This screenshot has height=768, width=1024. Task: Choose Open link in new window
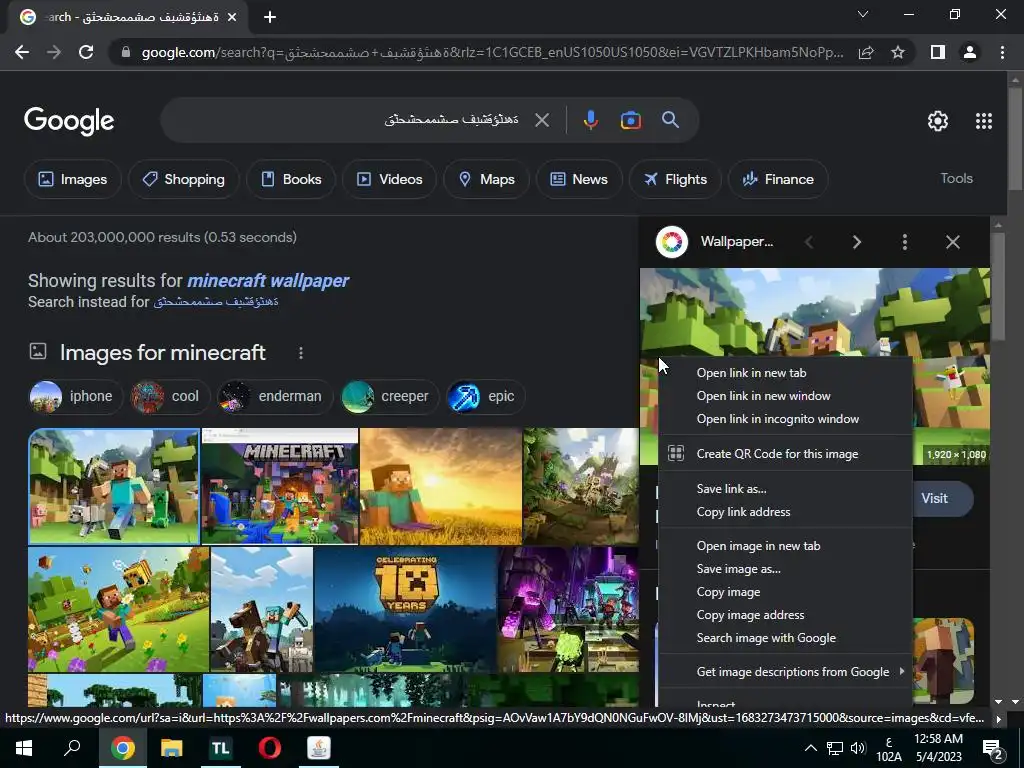point(786,396)
